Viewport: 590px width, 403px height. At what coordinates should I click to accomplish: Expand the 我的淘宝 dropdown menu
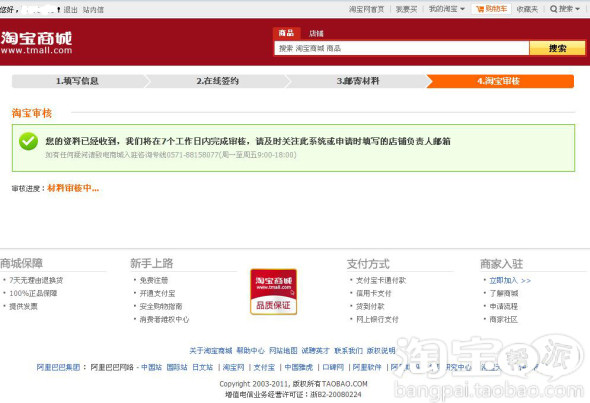(x=447, y=9)
